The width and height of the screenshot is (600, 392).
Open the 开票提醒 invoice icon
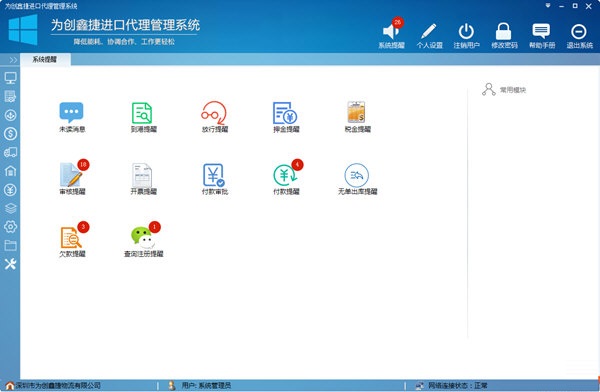(x=142, y=175)
